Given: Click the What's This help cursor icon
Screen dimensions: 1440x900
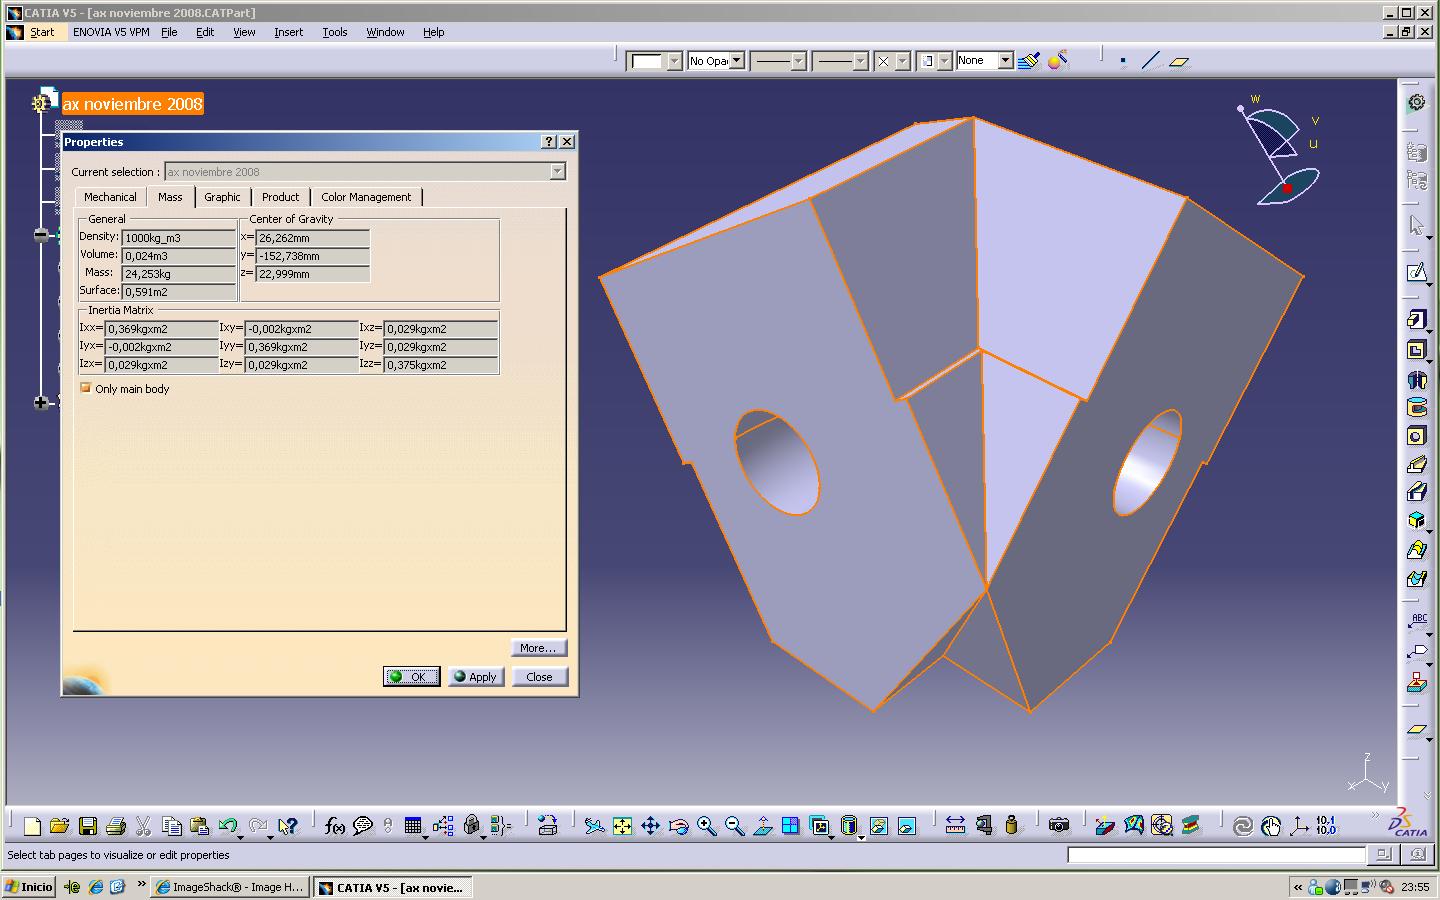Looking at the screenshot, I should [288, 826].
